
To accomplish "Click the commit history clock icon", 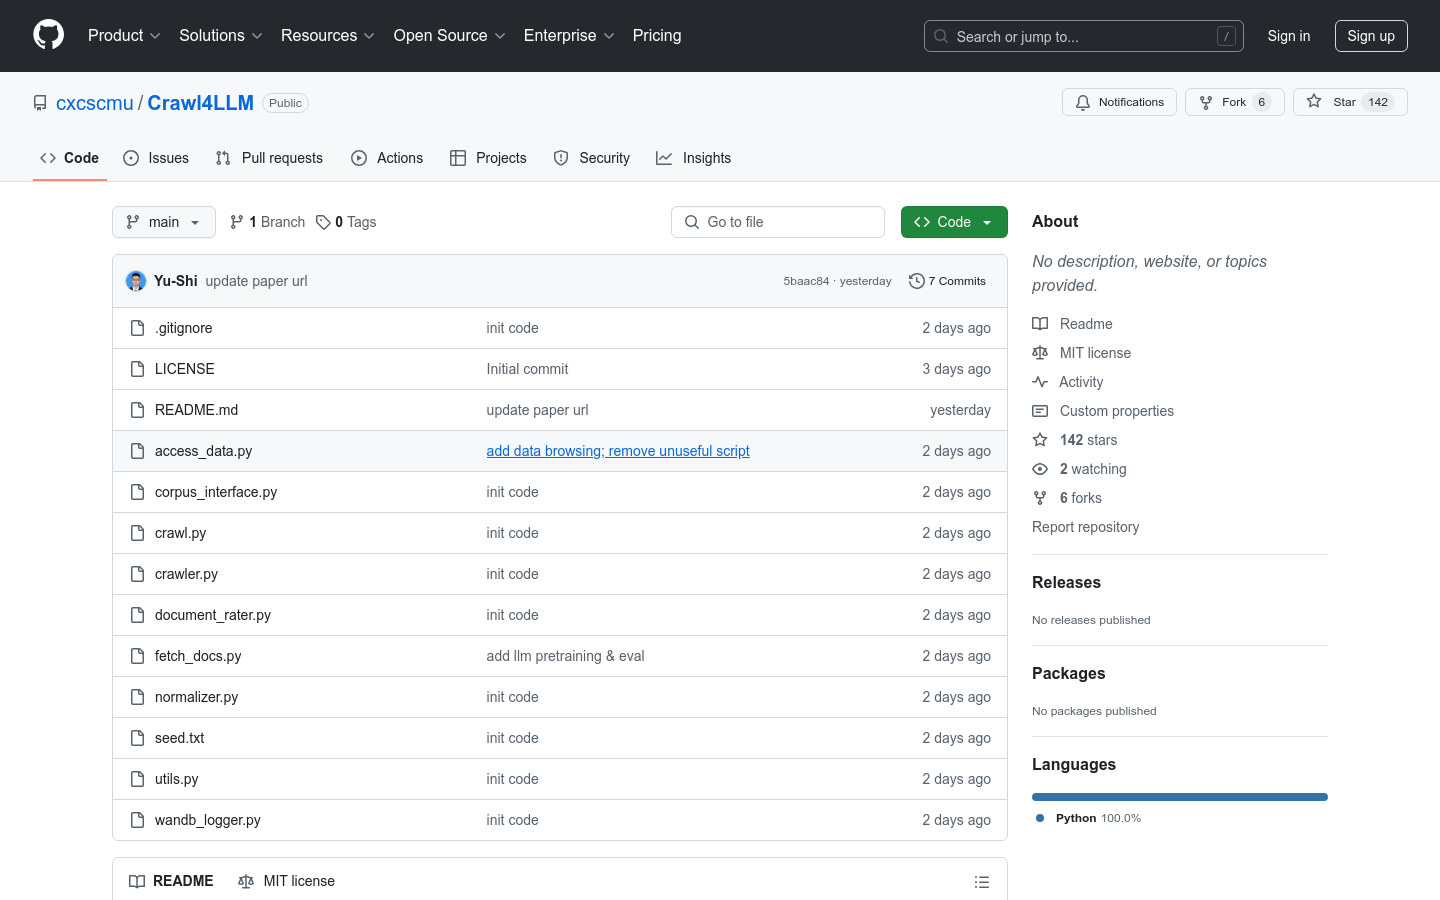I will [x=916, y=281].
